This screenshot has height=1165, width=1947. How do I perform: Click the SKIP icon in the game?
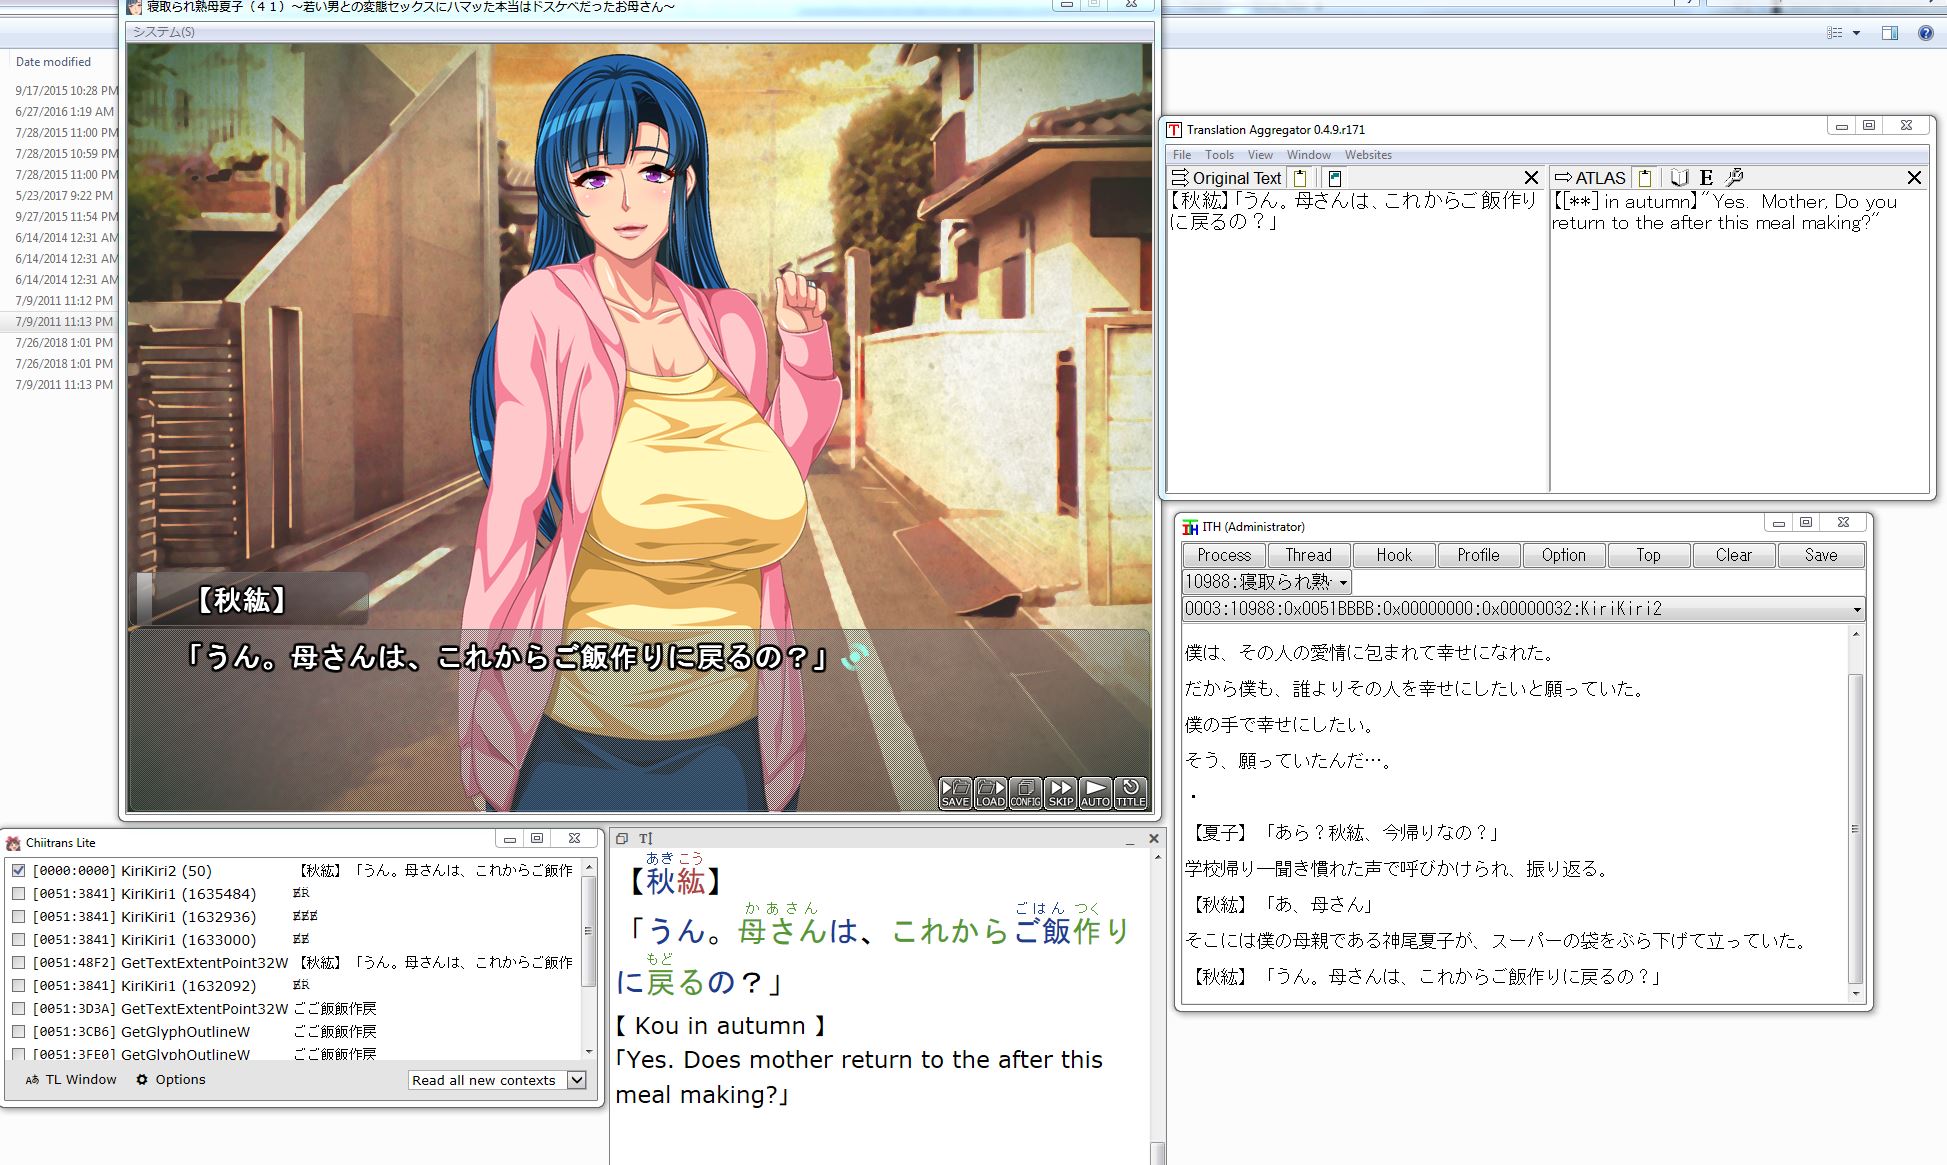click(x=1060, y=792)
